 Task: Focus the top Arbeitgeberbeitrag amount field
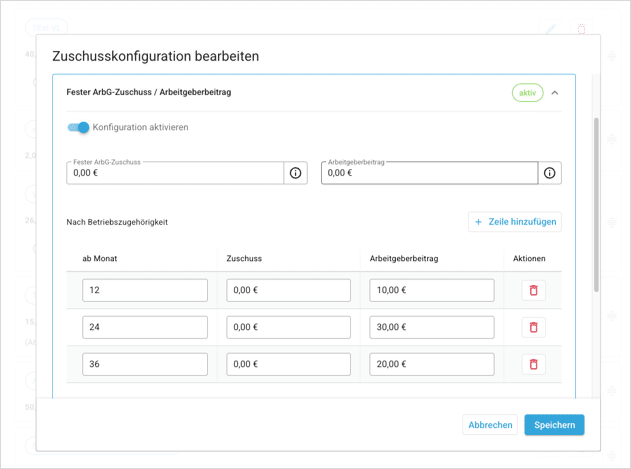coord(429,173)
